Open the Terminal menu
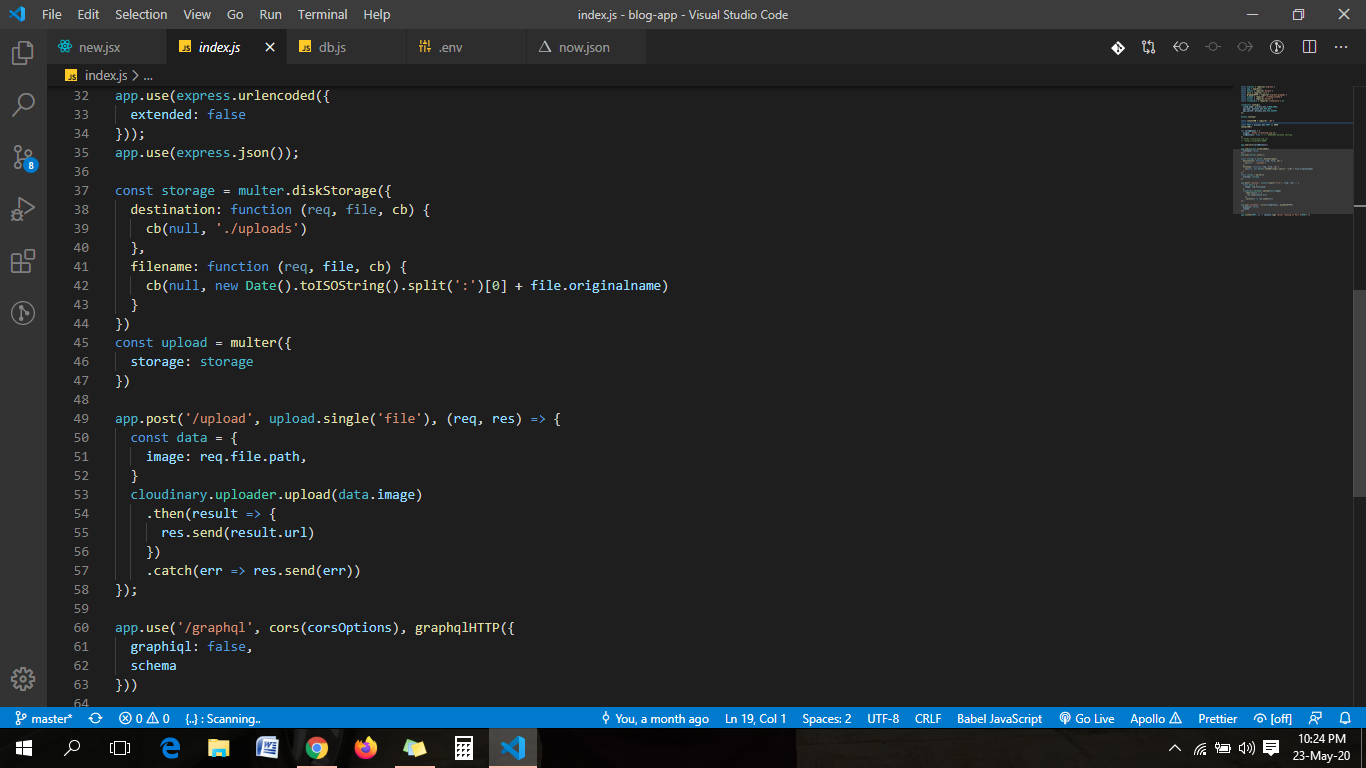Image resolution: width=1366 pixels, height=768 pixels. tap(323, 15)
